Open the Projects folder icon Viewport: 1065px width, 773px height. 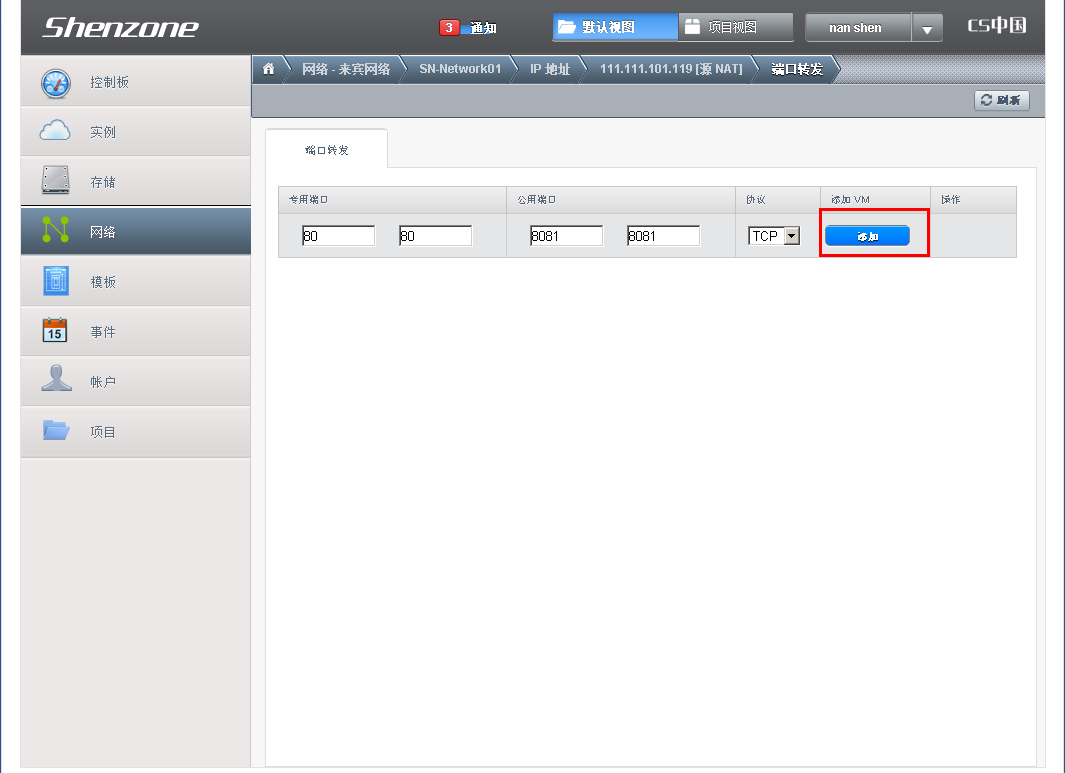click(x=55, y=431)
